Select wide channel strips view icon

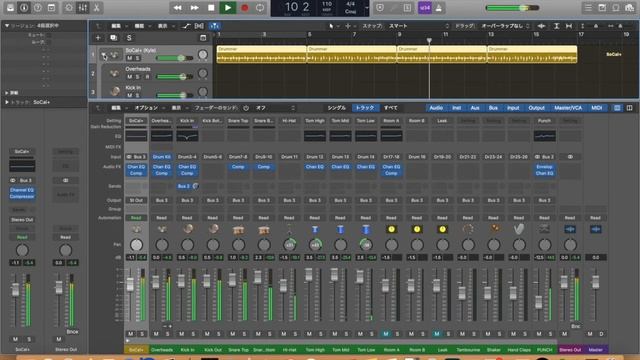click(629, 108)
